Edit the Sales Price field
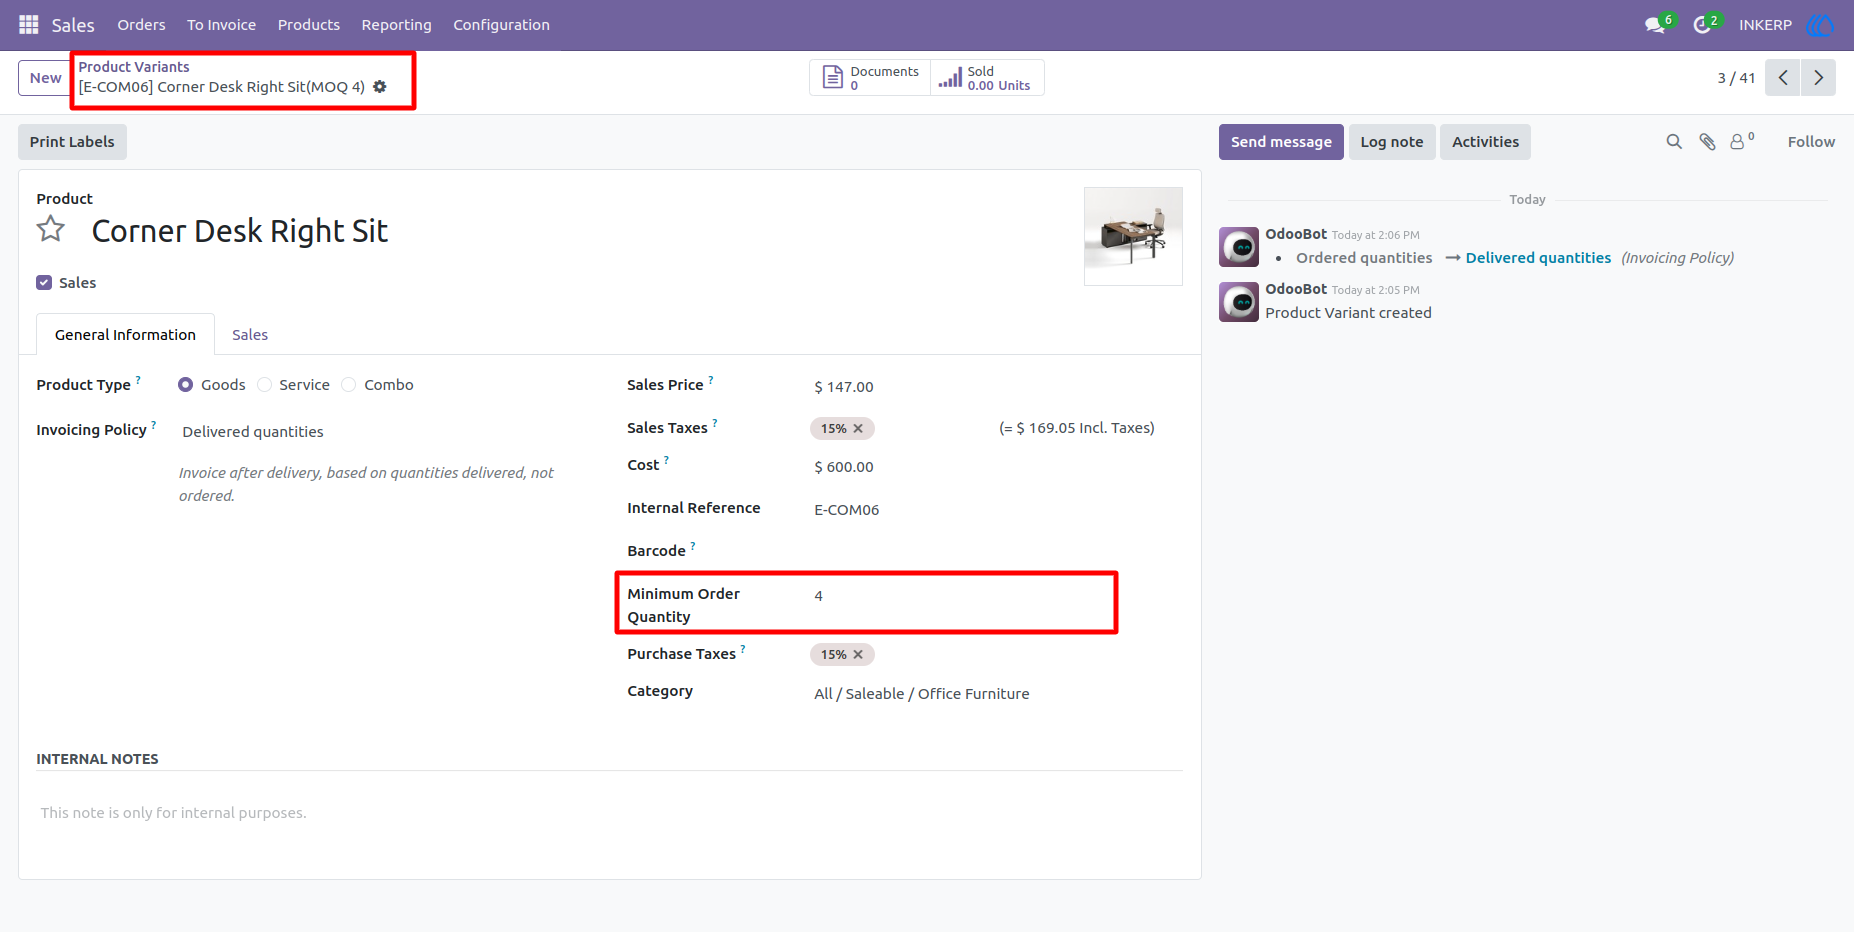Image resolution: width=1854 pixels, height=932 pixels. pos(997,387)
